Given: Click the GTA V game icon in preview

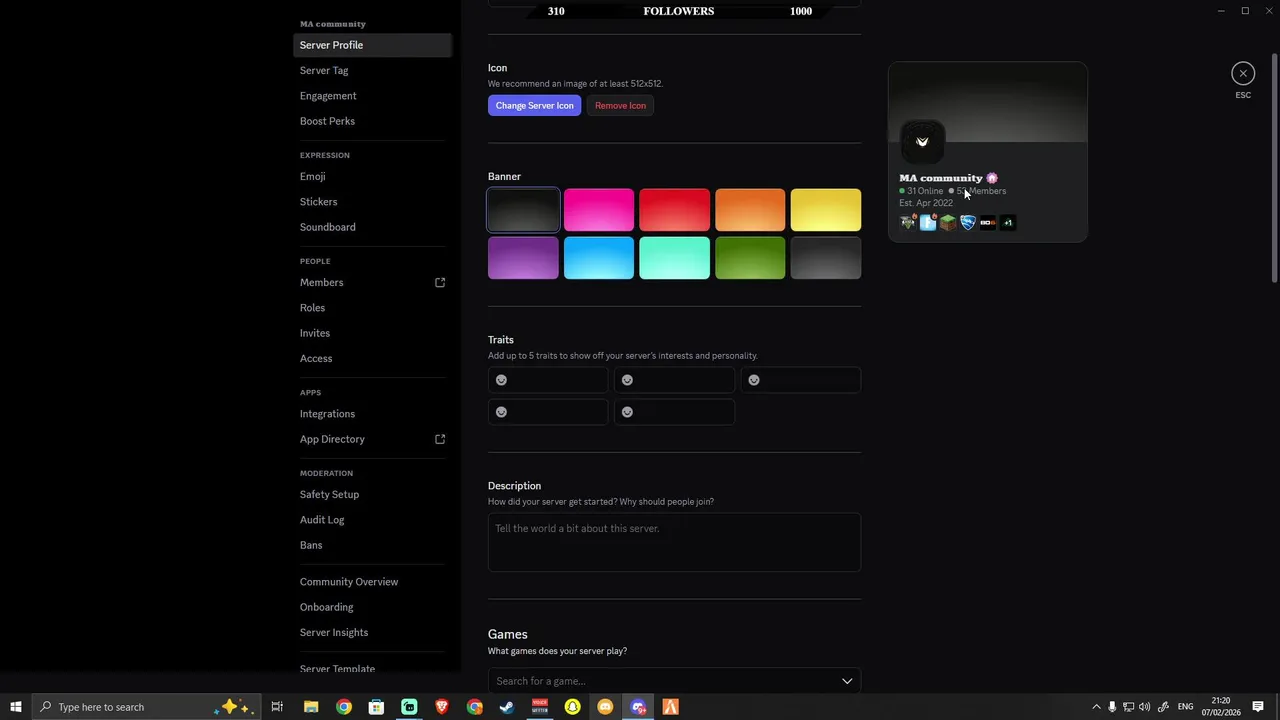Looking at the screenshot, I should [x=908, y=222].
